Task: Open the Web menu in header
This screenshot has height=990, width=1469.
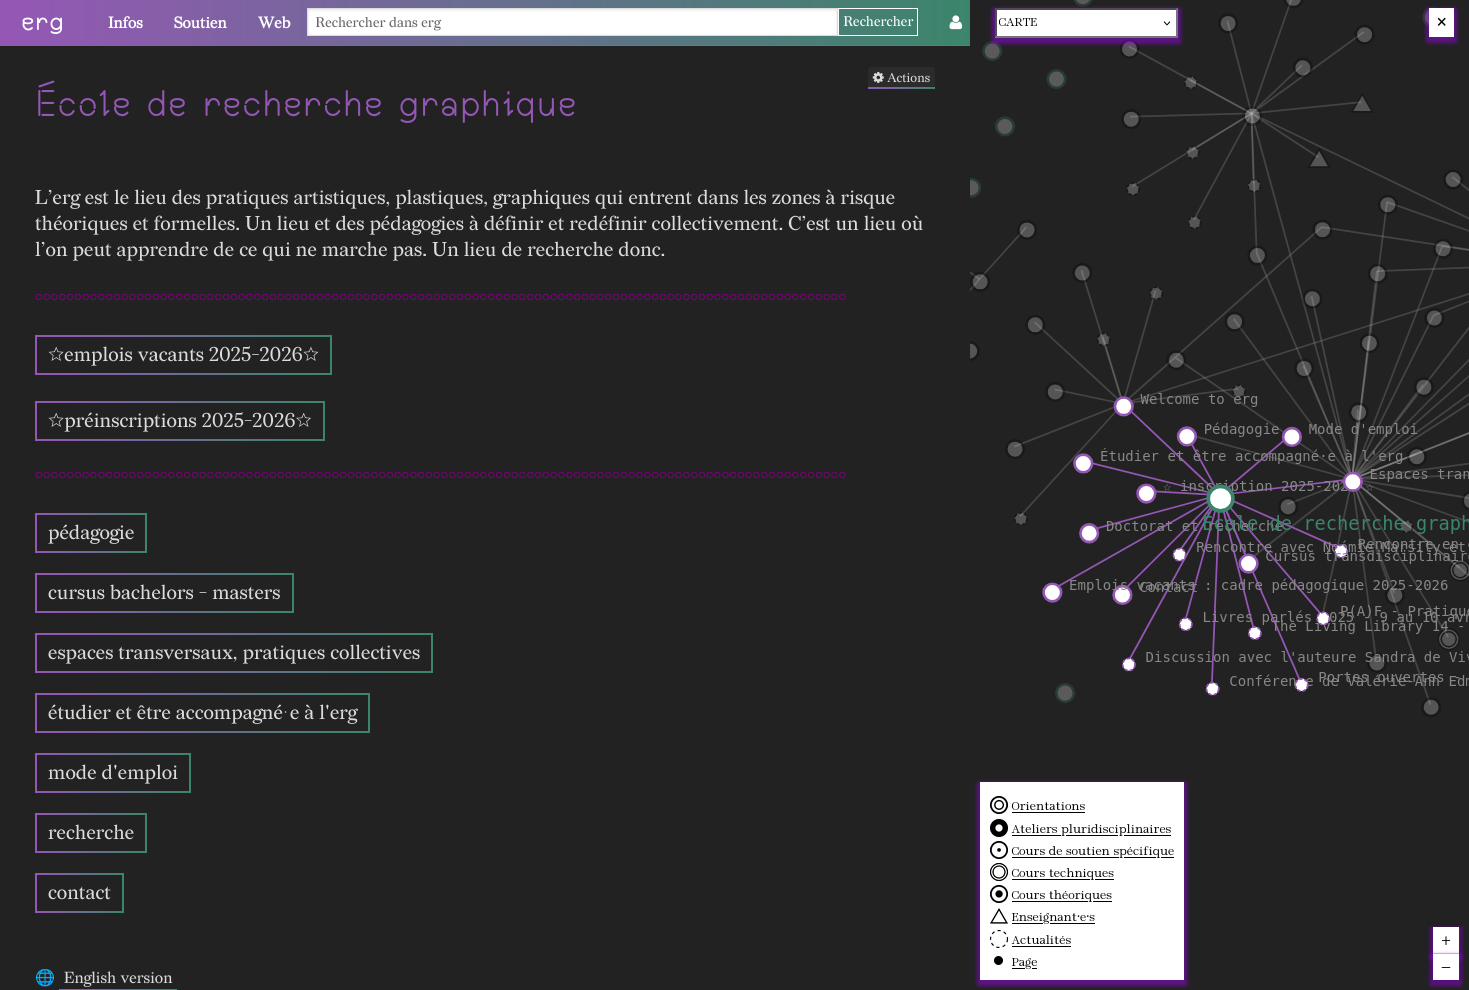Action: [x=274, y=23]
